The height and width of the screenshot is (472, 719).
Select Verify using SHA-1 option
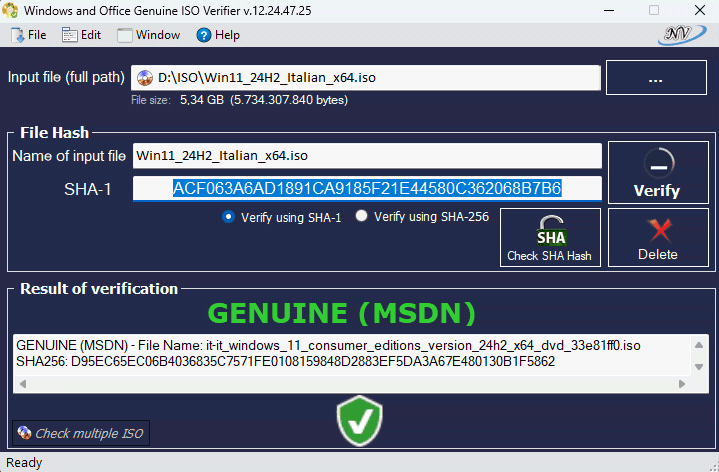tap(282, 217)
